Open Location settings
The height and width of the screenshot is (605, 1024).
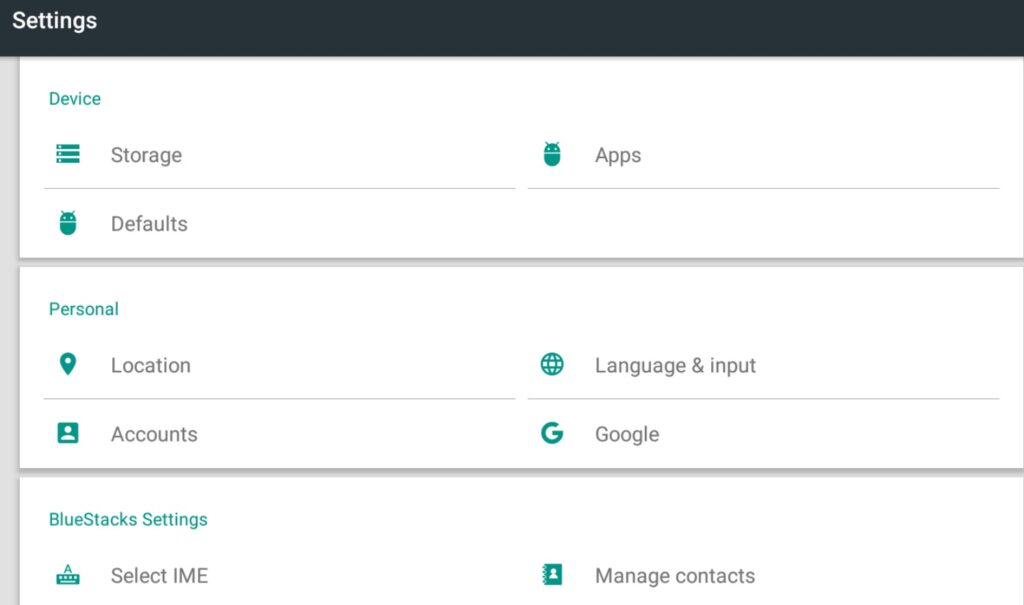click(x=150, y=365)
